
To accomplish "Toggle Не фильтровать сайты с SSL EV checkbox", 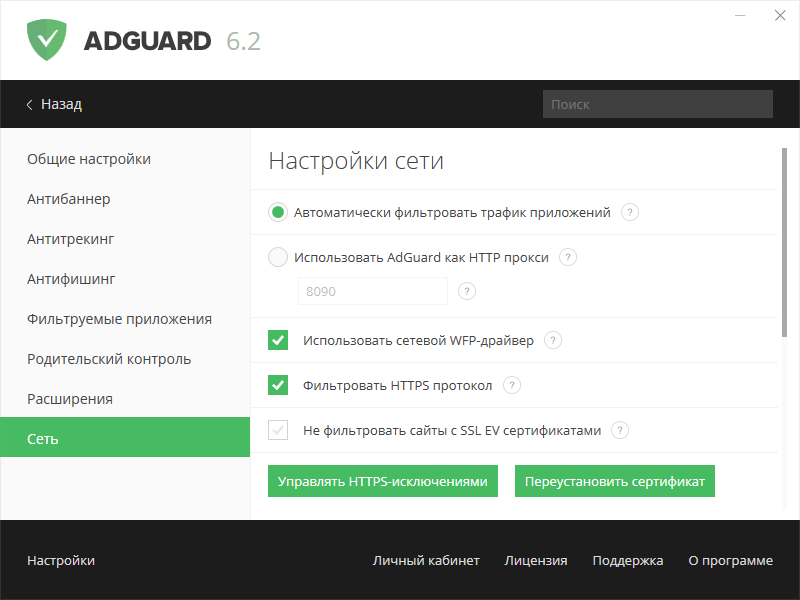I will click(x=278, y=431).
